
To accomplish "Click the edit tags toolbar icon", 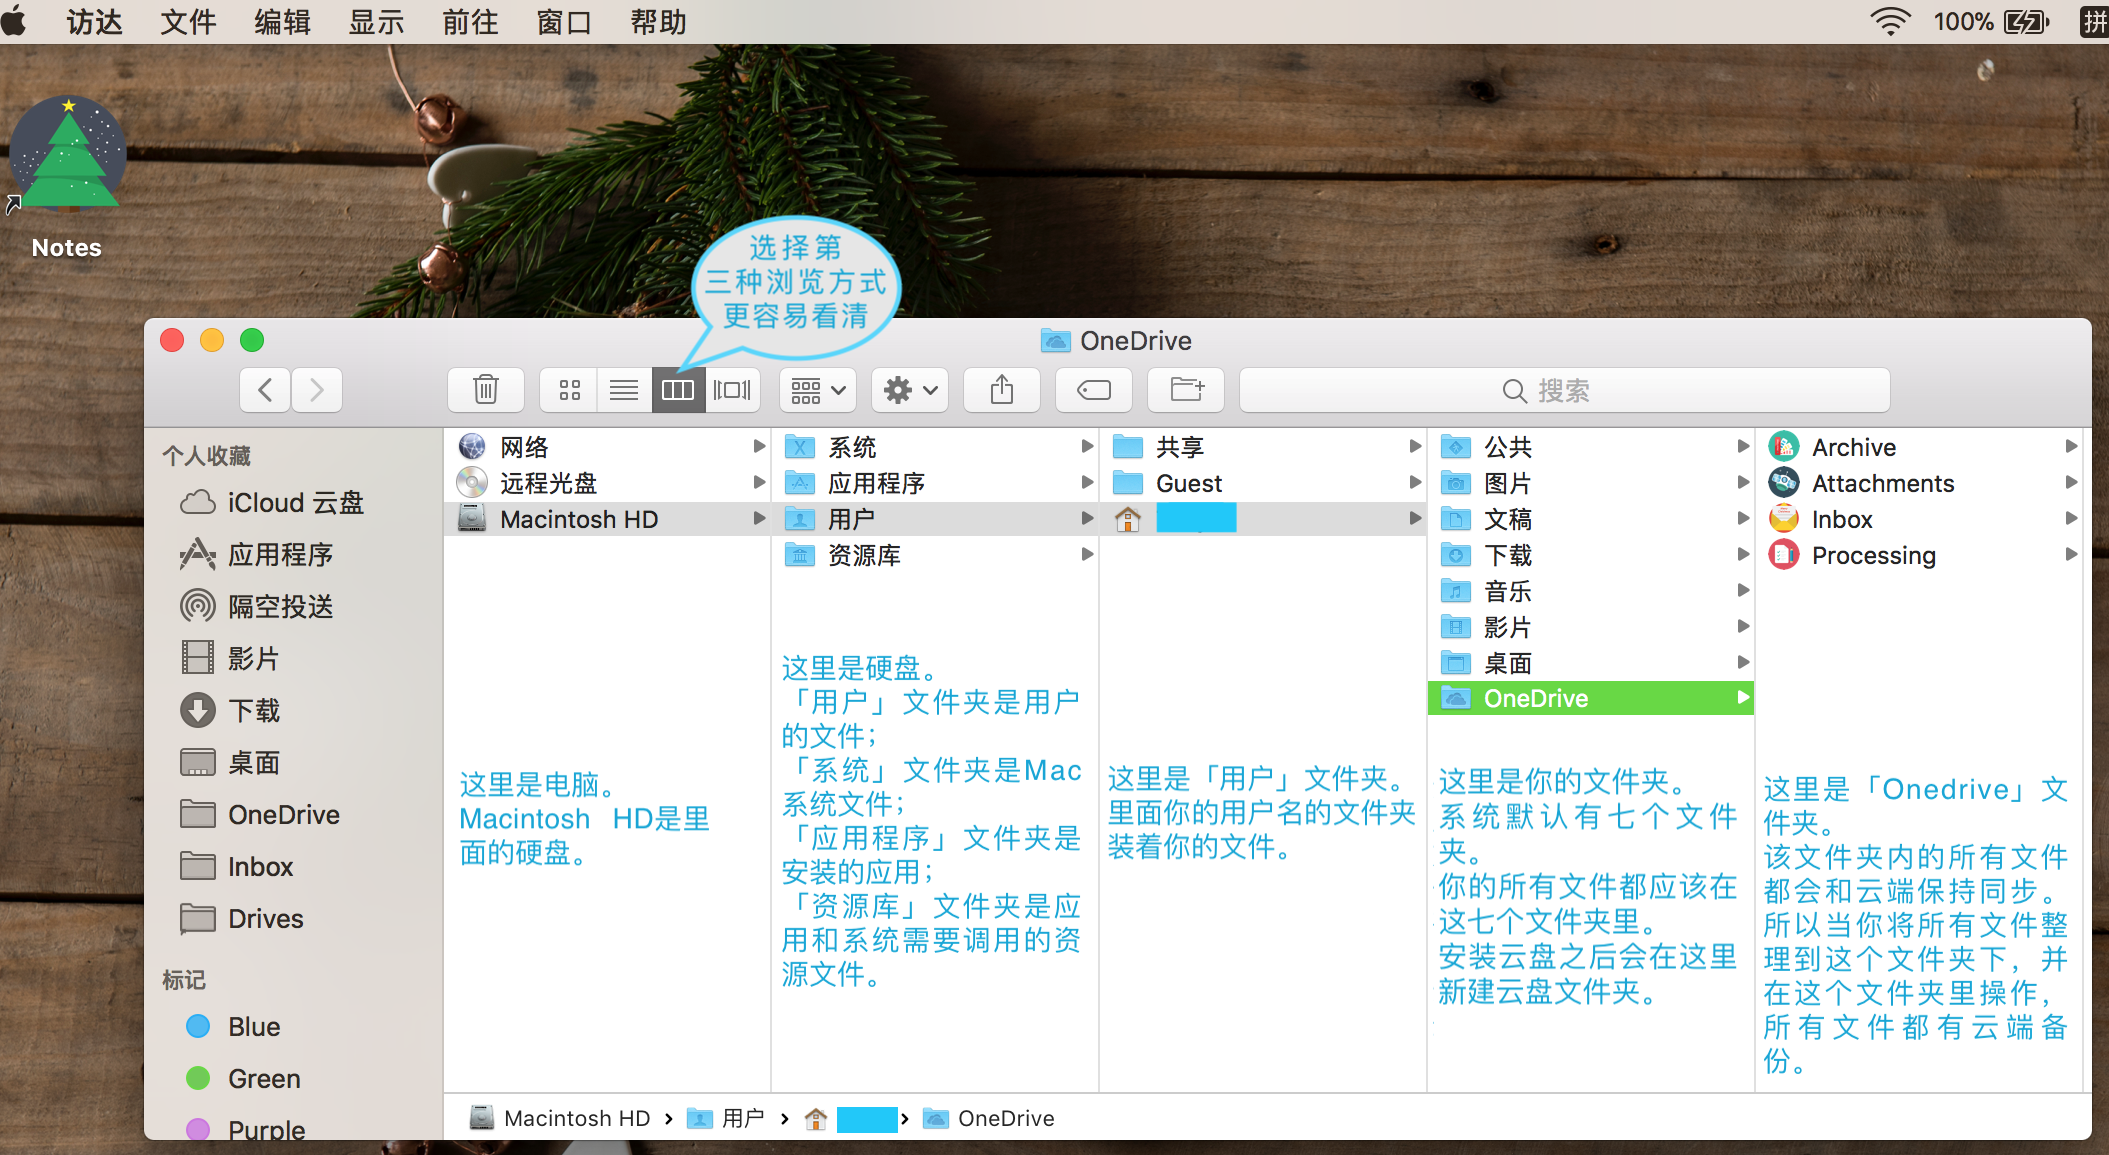I will [1094, 390].
